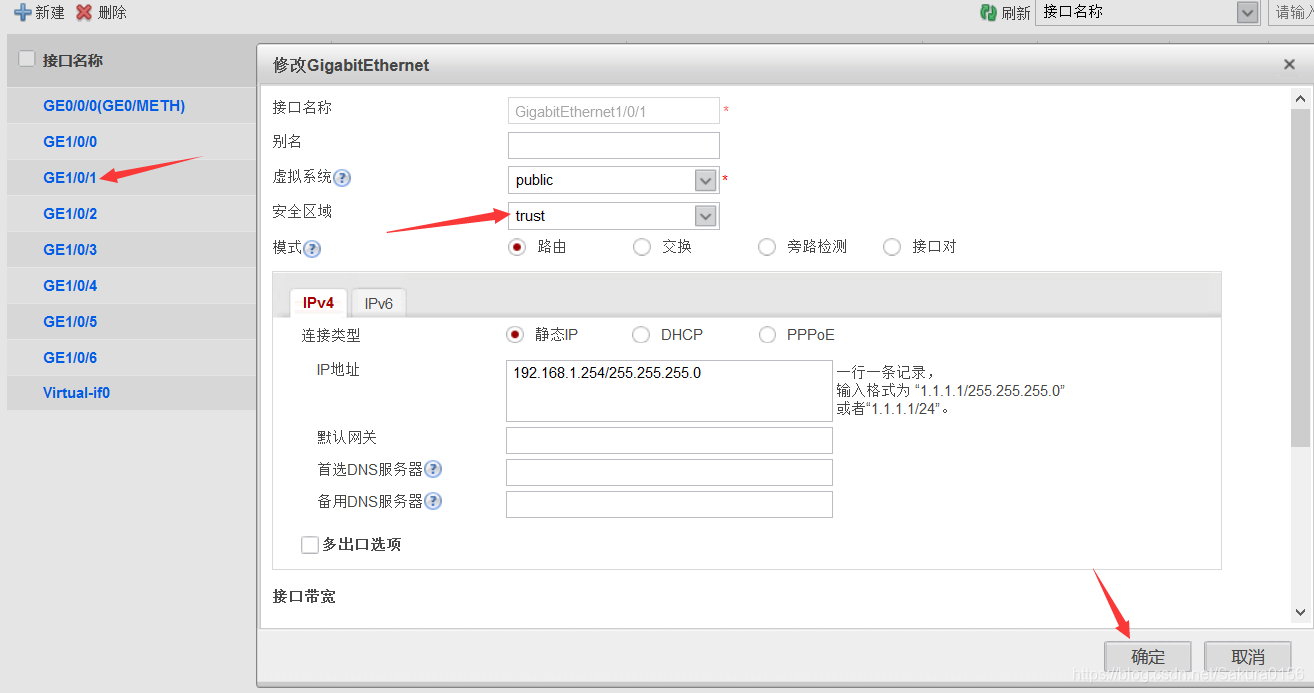
Task: Choose PPPoE connection type
Action: pos(767,335)
